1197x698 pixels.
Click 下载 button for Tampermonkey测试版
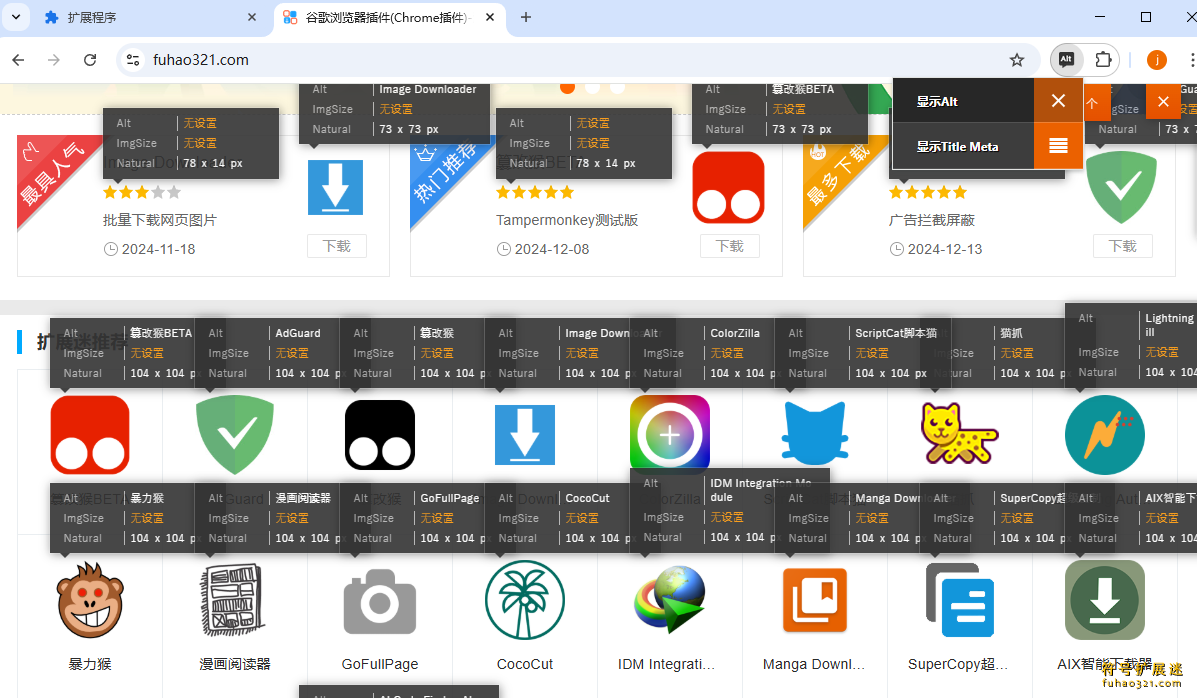click(x=730, y=246)
